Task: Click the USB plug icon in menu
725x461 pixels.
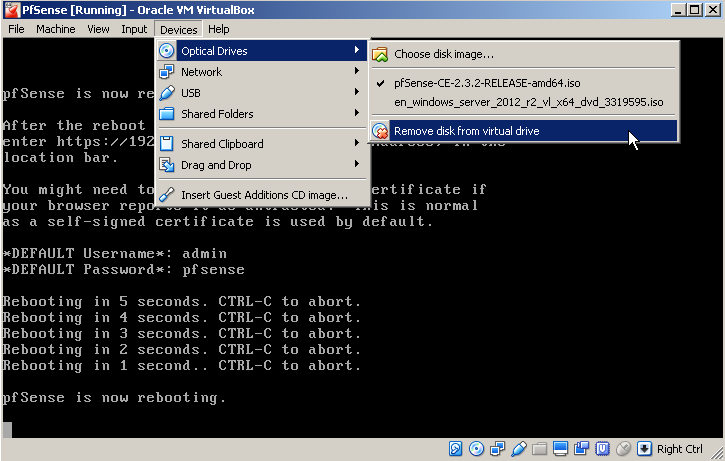Action: click(x=166, y=93)
